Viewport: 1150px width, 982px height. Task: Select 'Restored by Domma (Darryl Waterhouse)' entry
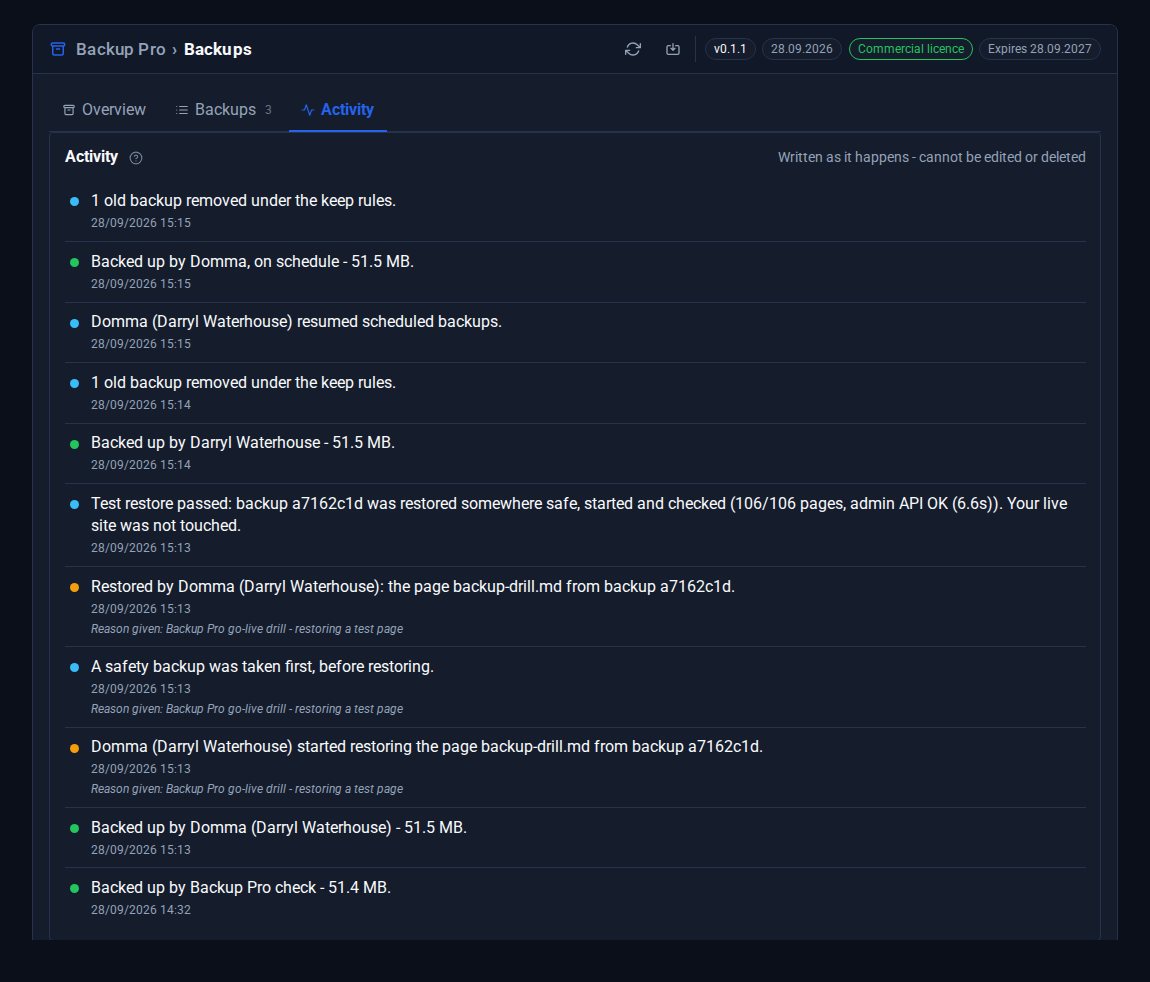(x=575, y=607)
